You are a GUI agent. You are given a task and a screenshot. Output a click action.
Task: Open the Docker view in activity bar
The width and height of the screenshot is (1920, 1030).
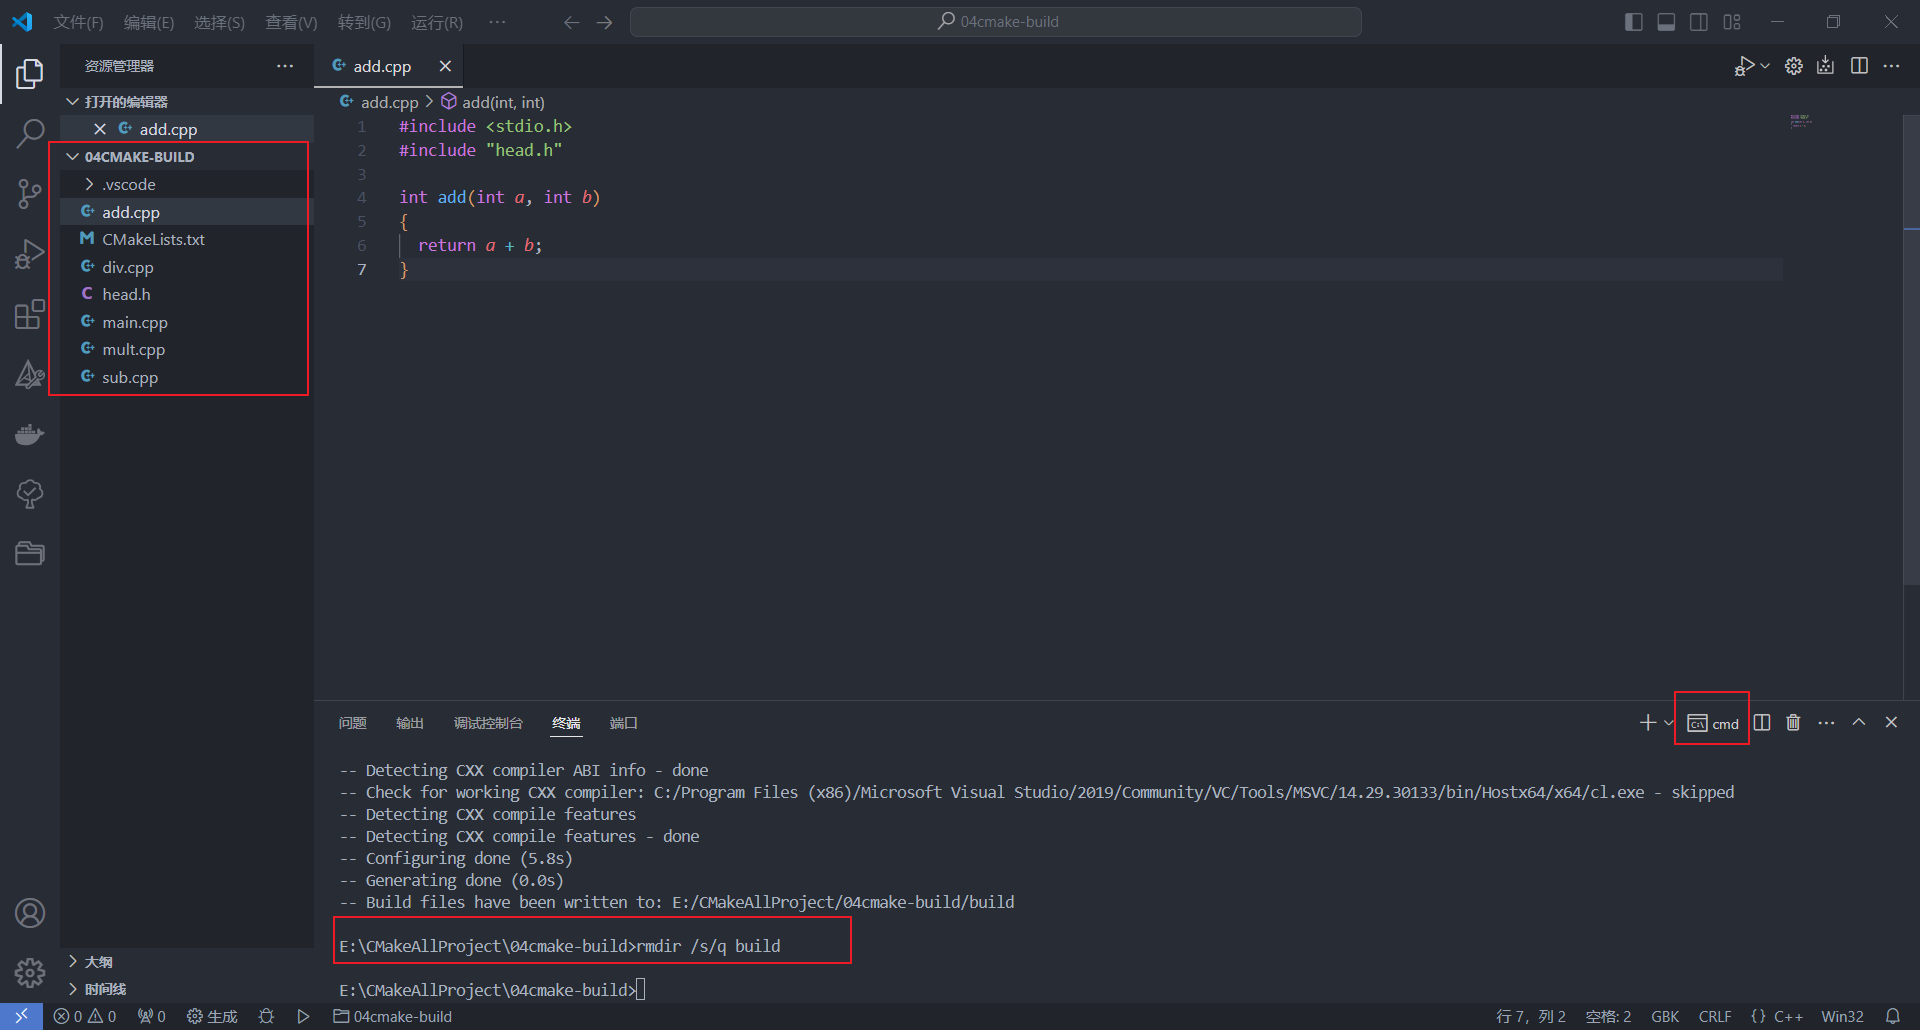click(x=30, y=434)
